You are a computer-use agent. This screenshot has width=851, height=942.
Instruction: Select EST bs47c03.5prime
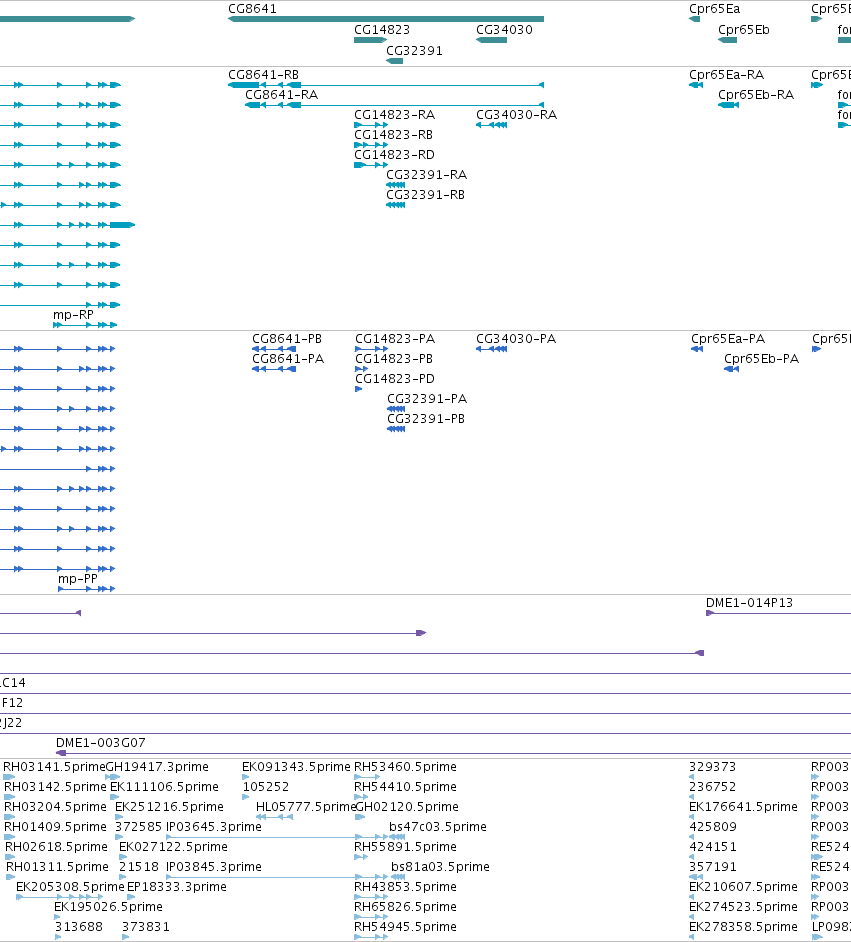pyautogui.click(x=438, y=827)
